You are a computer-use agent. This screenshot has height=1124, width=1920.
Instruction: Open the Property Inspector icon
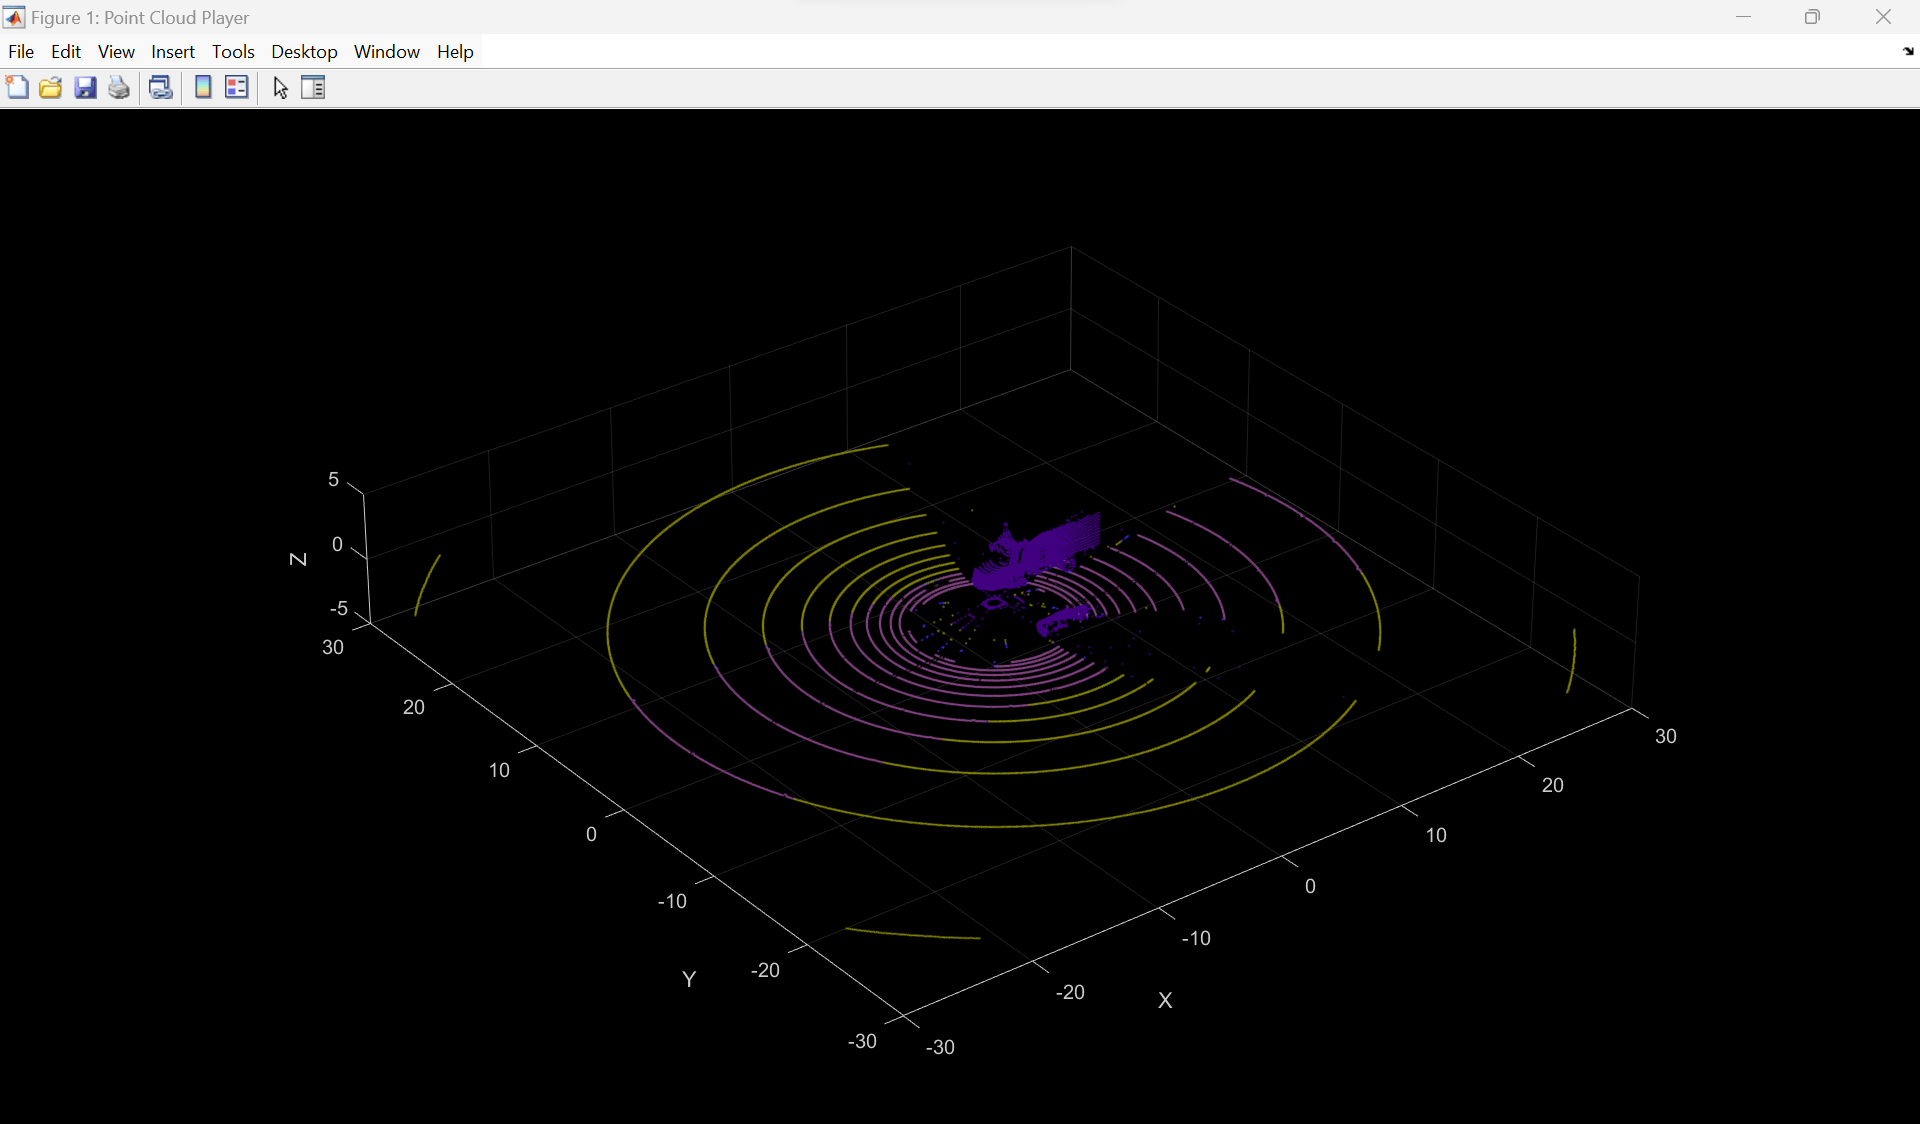click(313, 88)
